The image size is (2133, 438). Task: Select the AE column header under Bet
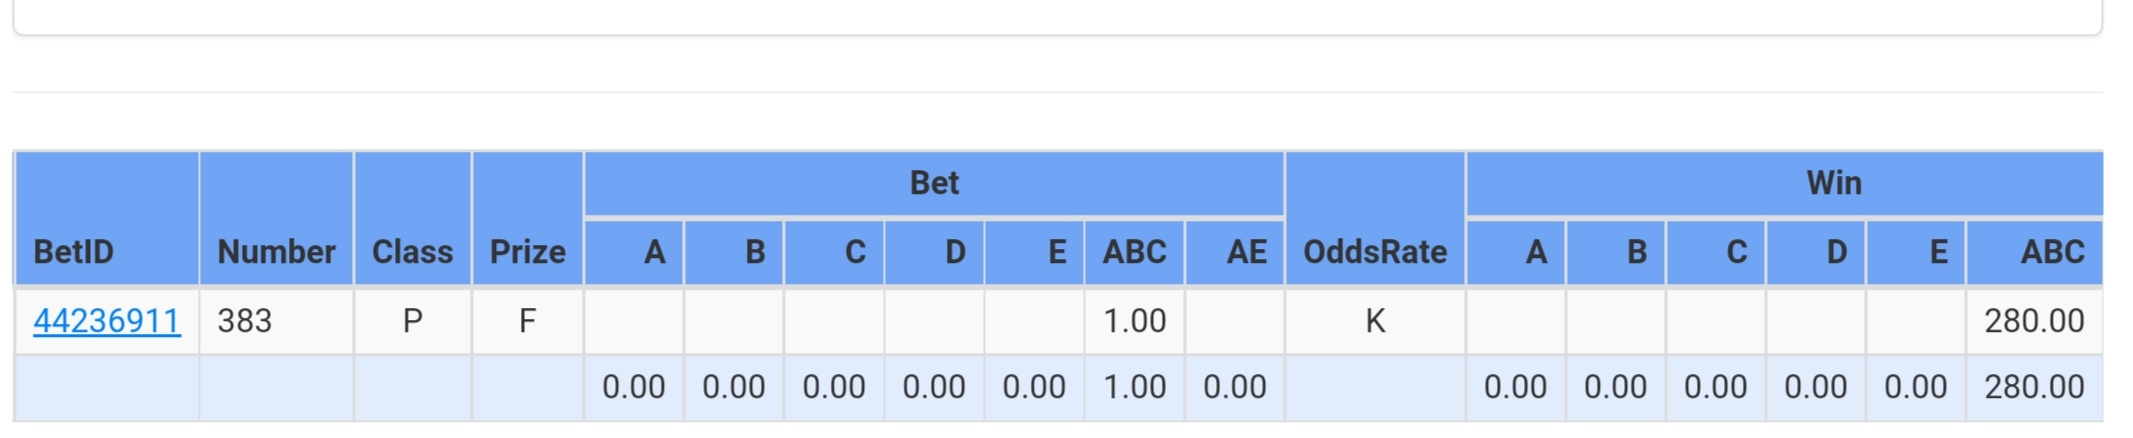1246,251
